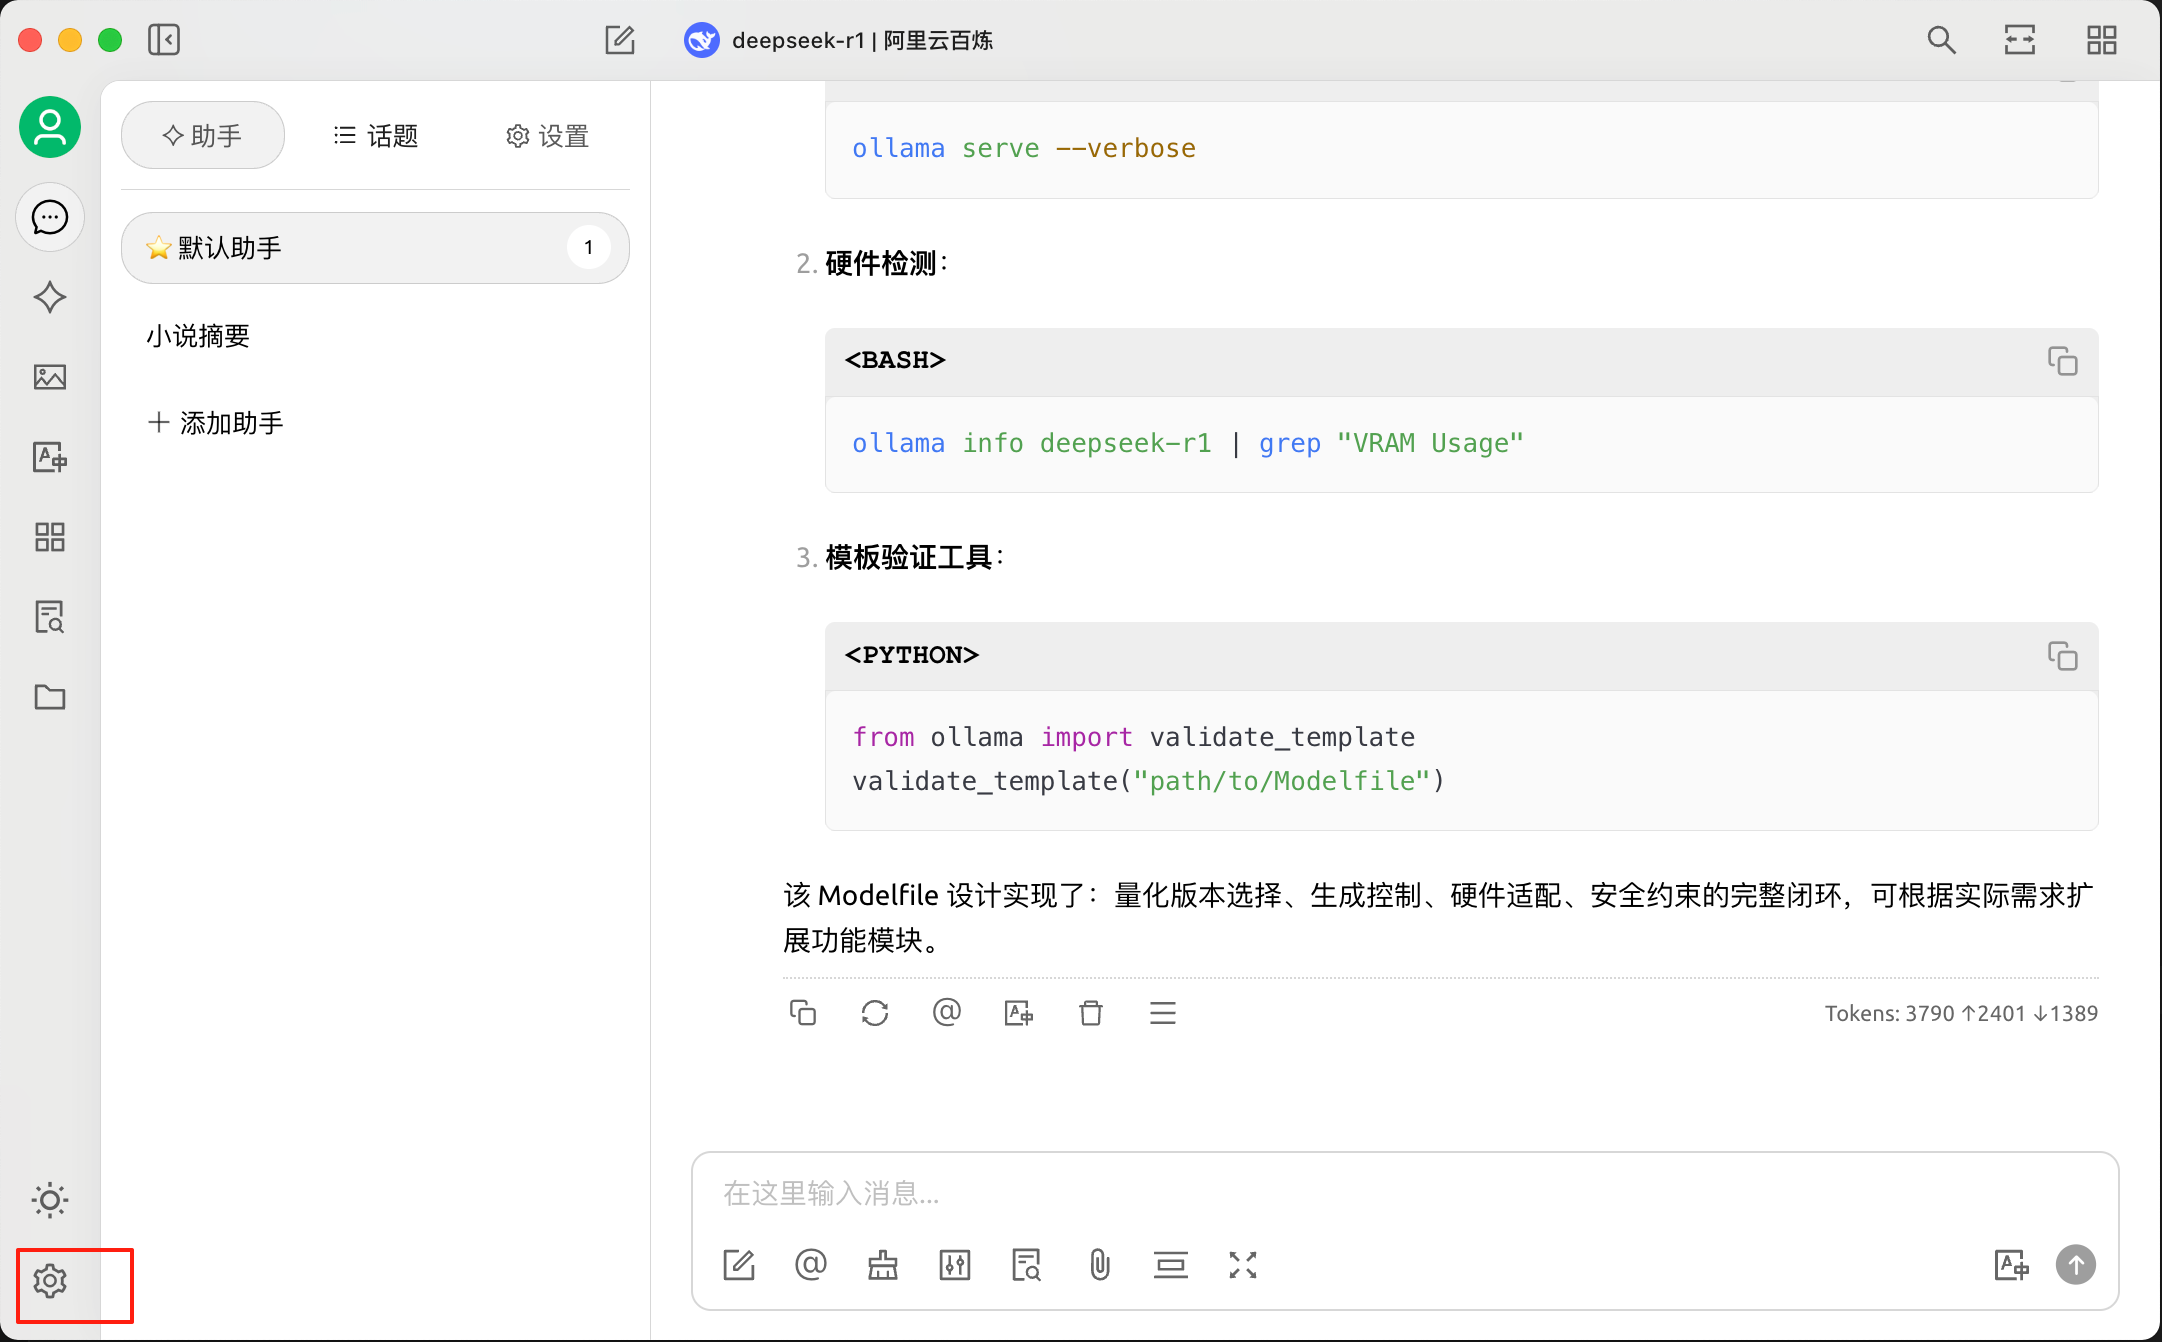Open the Files folder sidebar icon

click(x=50, y=697)
